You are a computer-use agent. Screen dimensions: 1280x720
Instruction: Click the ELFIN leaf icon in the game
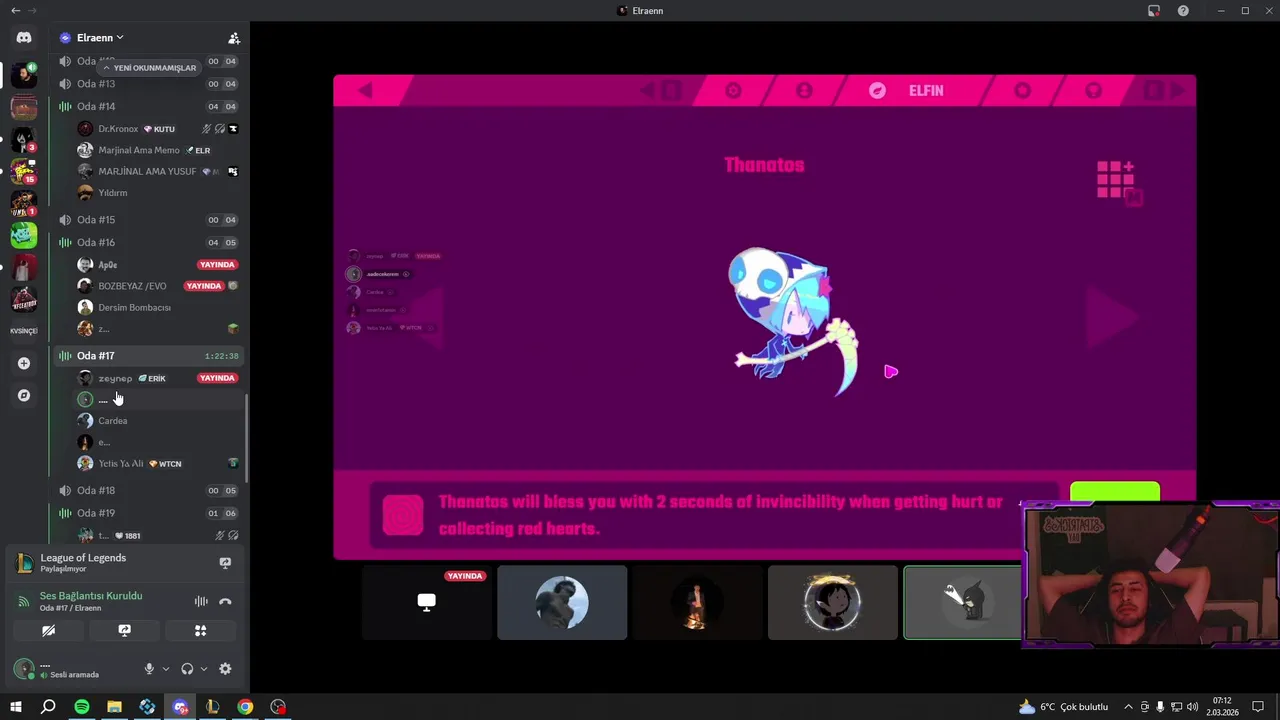[x=877, y=90]
